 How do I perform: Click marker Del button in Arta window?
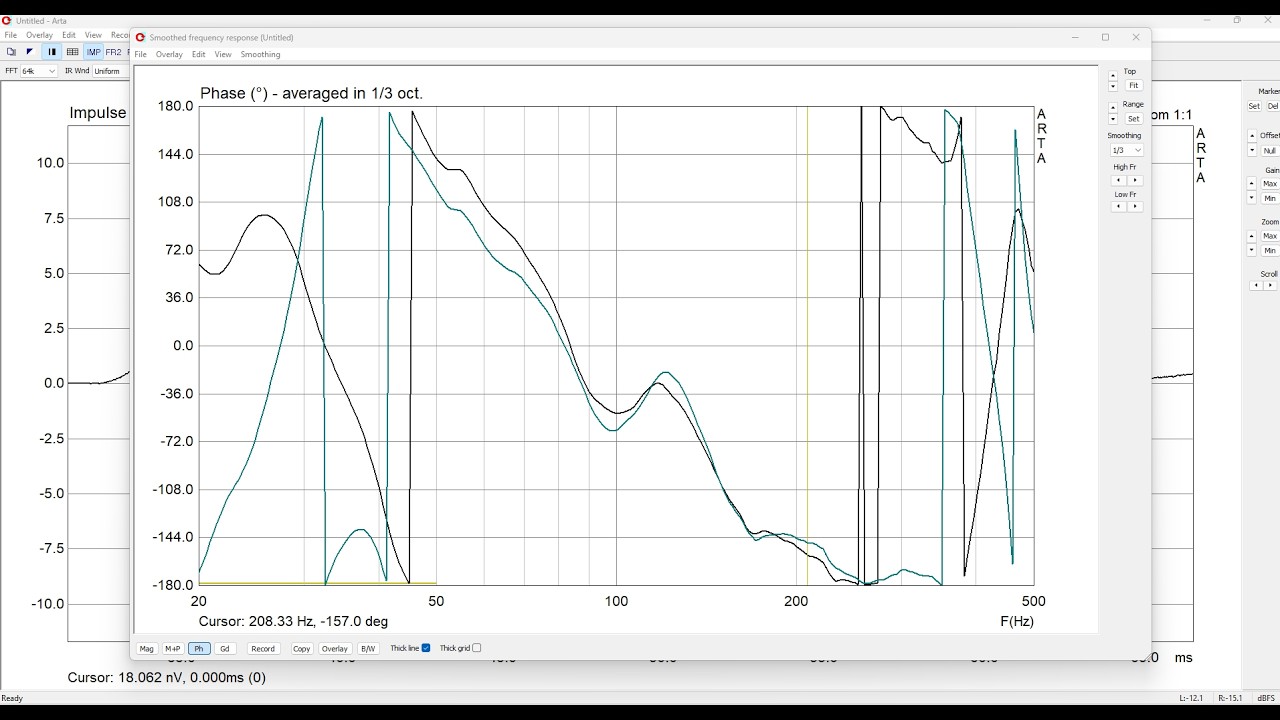pyautogui.click(x=1272, y=106)
